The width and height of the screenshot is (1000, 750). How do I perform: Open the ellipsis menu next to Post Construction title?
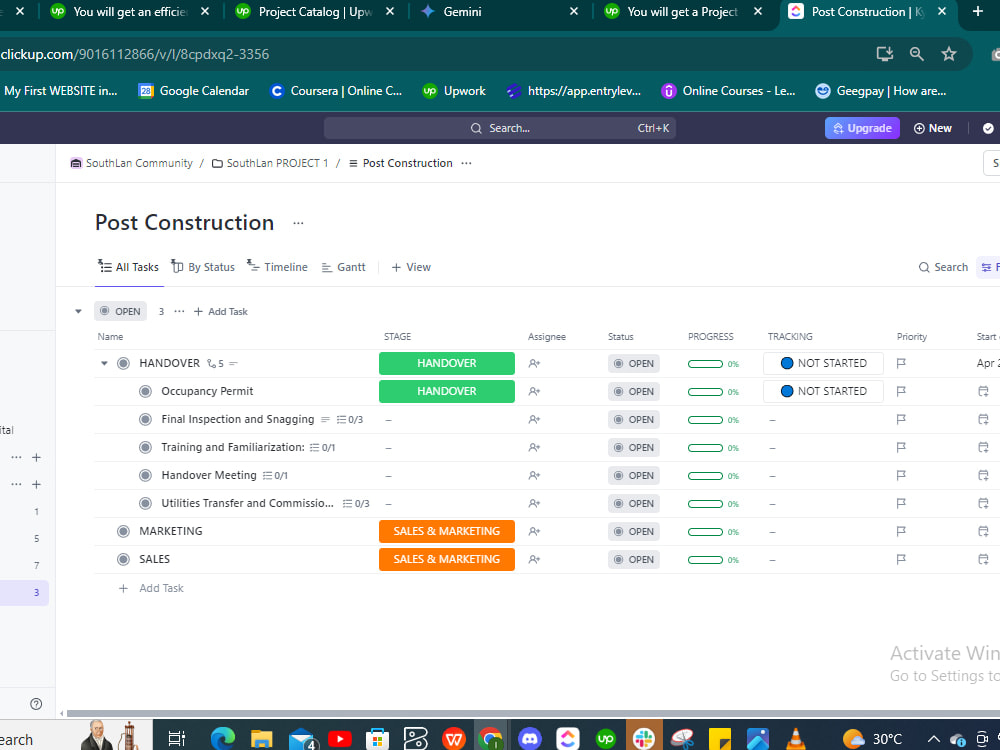click(x=297, y=223)
